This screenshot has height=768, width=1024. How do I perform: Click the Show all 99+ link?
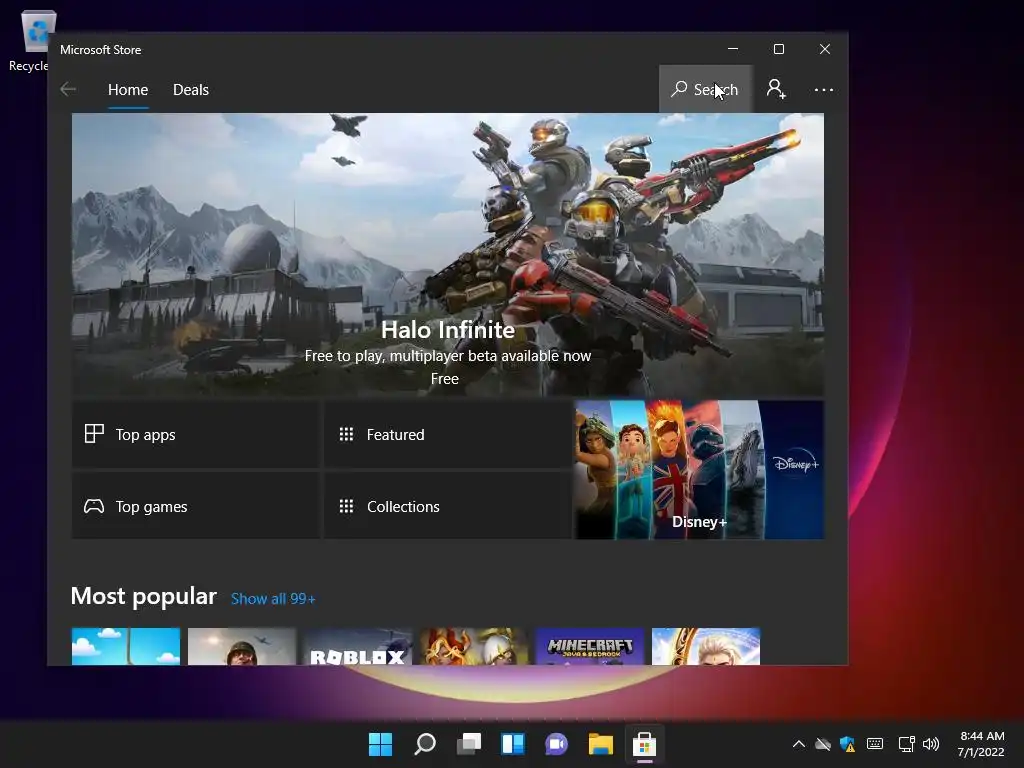coord(273,599)
